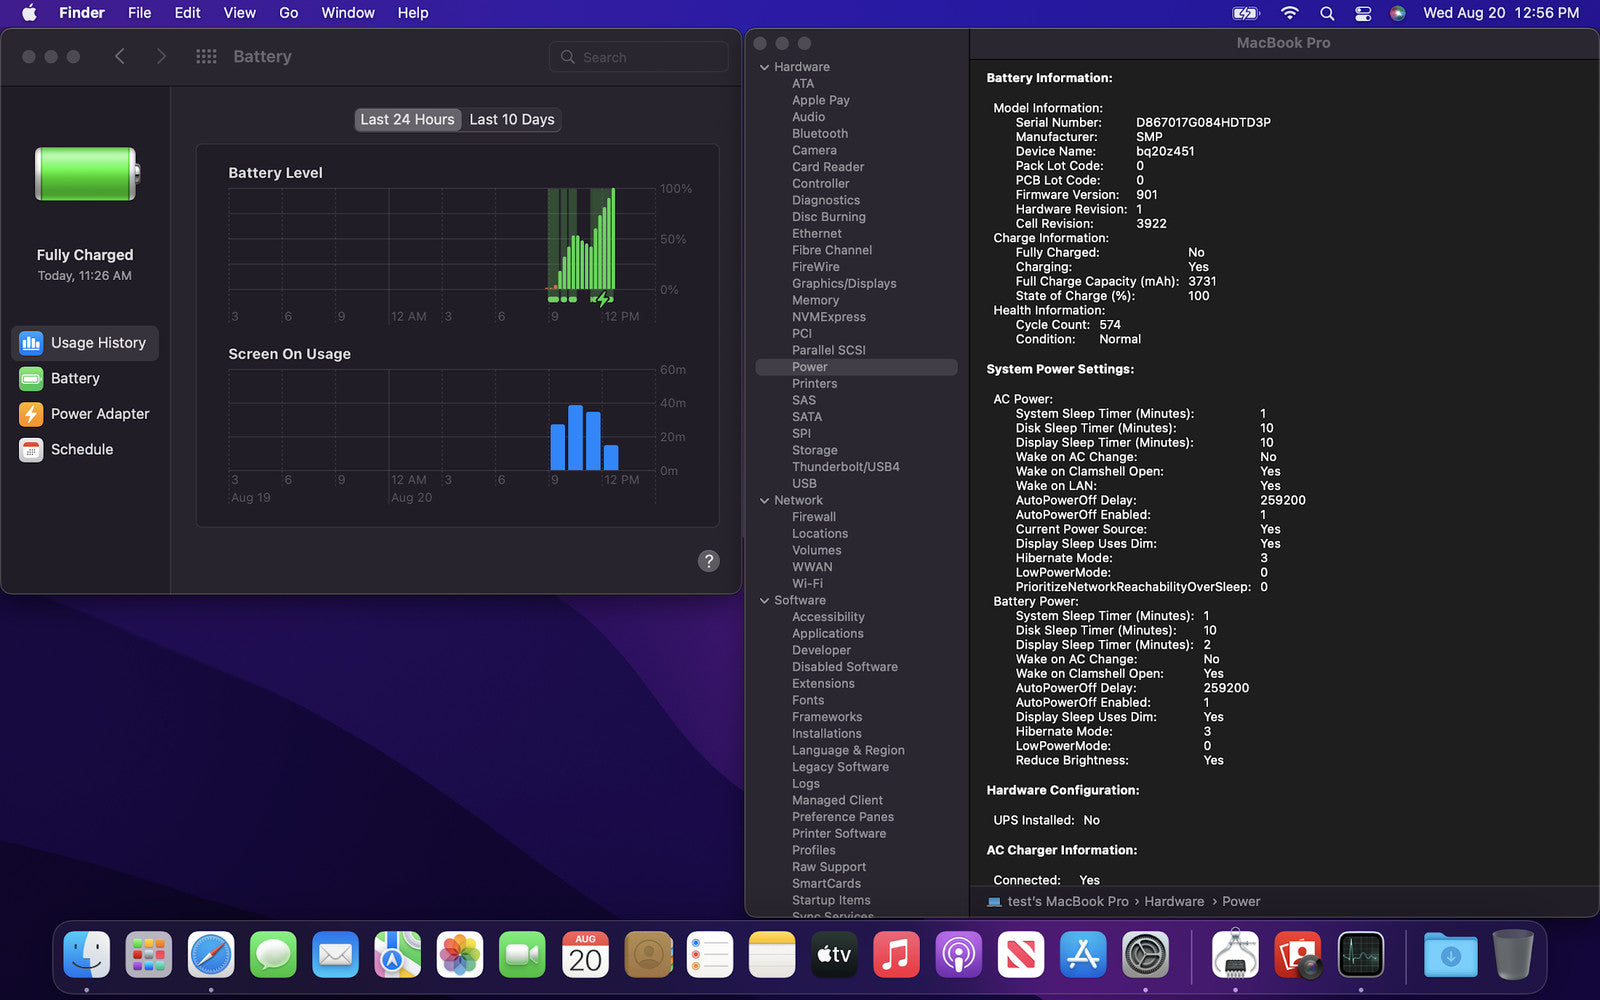Collapse the Network tree section

[x=765, y=501]
